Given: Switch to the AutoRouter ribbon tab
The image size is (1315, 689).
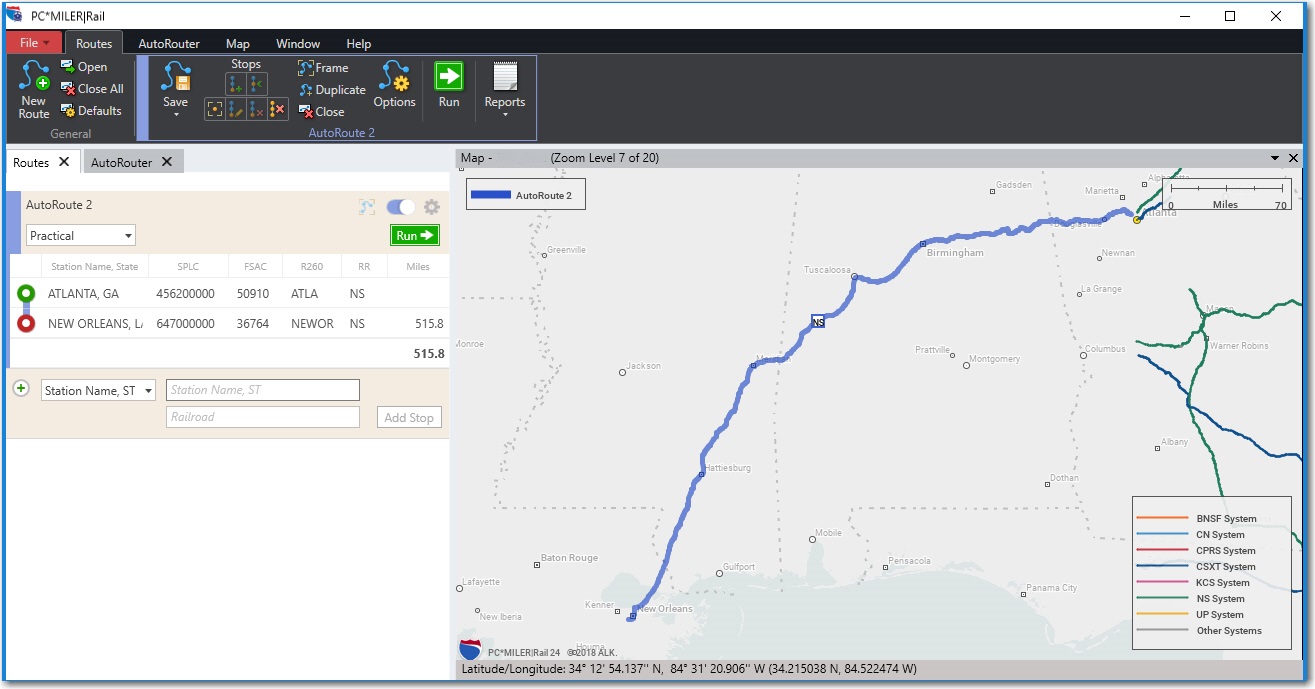Looking at the screenshot, I should click(x=169, y=43).
